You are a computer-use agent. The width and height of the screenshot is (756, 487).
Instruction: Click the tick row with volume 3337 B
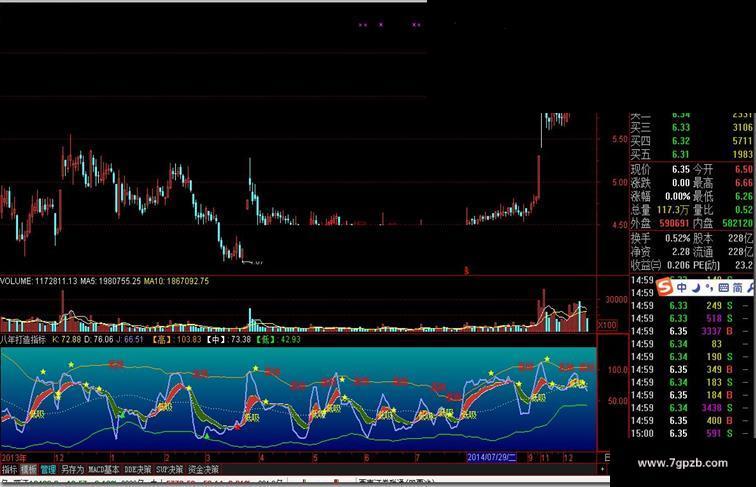tap(692, 331)
